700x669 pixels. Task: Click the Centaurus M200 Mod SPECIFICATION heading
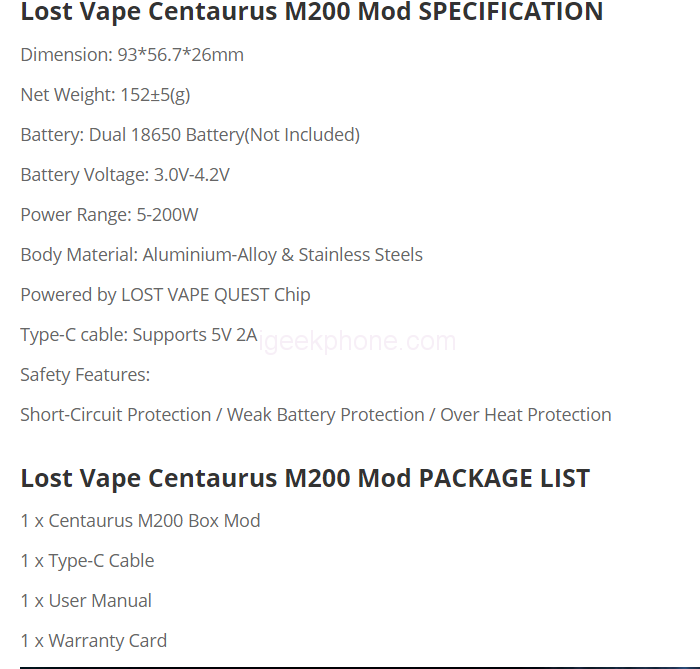coord(311,13)
